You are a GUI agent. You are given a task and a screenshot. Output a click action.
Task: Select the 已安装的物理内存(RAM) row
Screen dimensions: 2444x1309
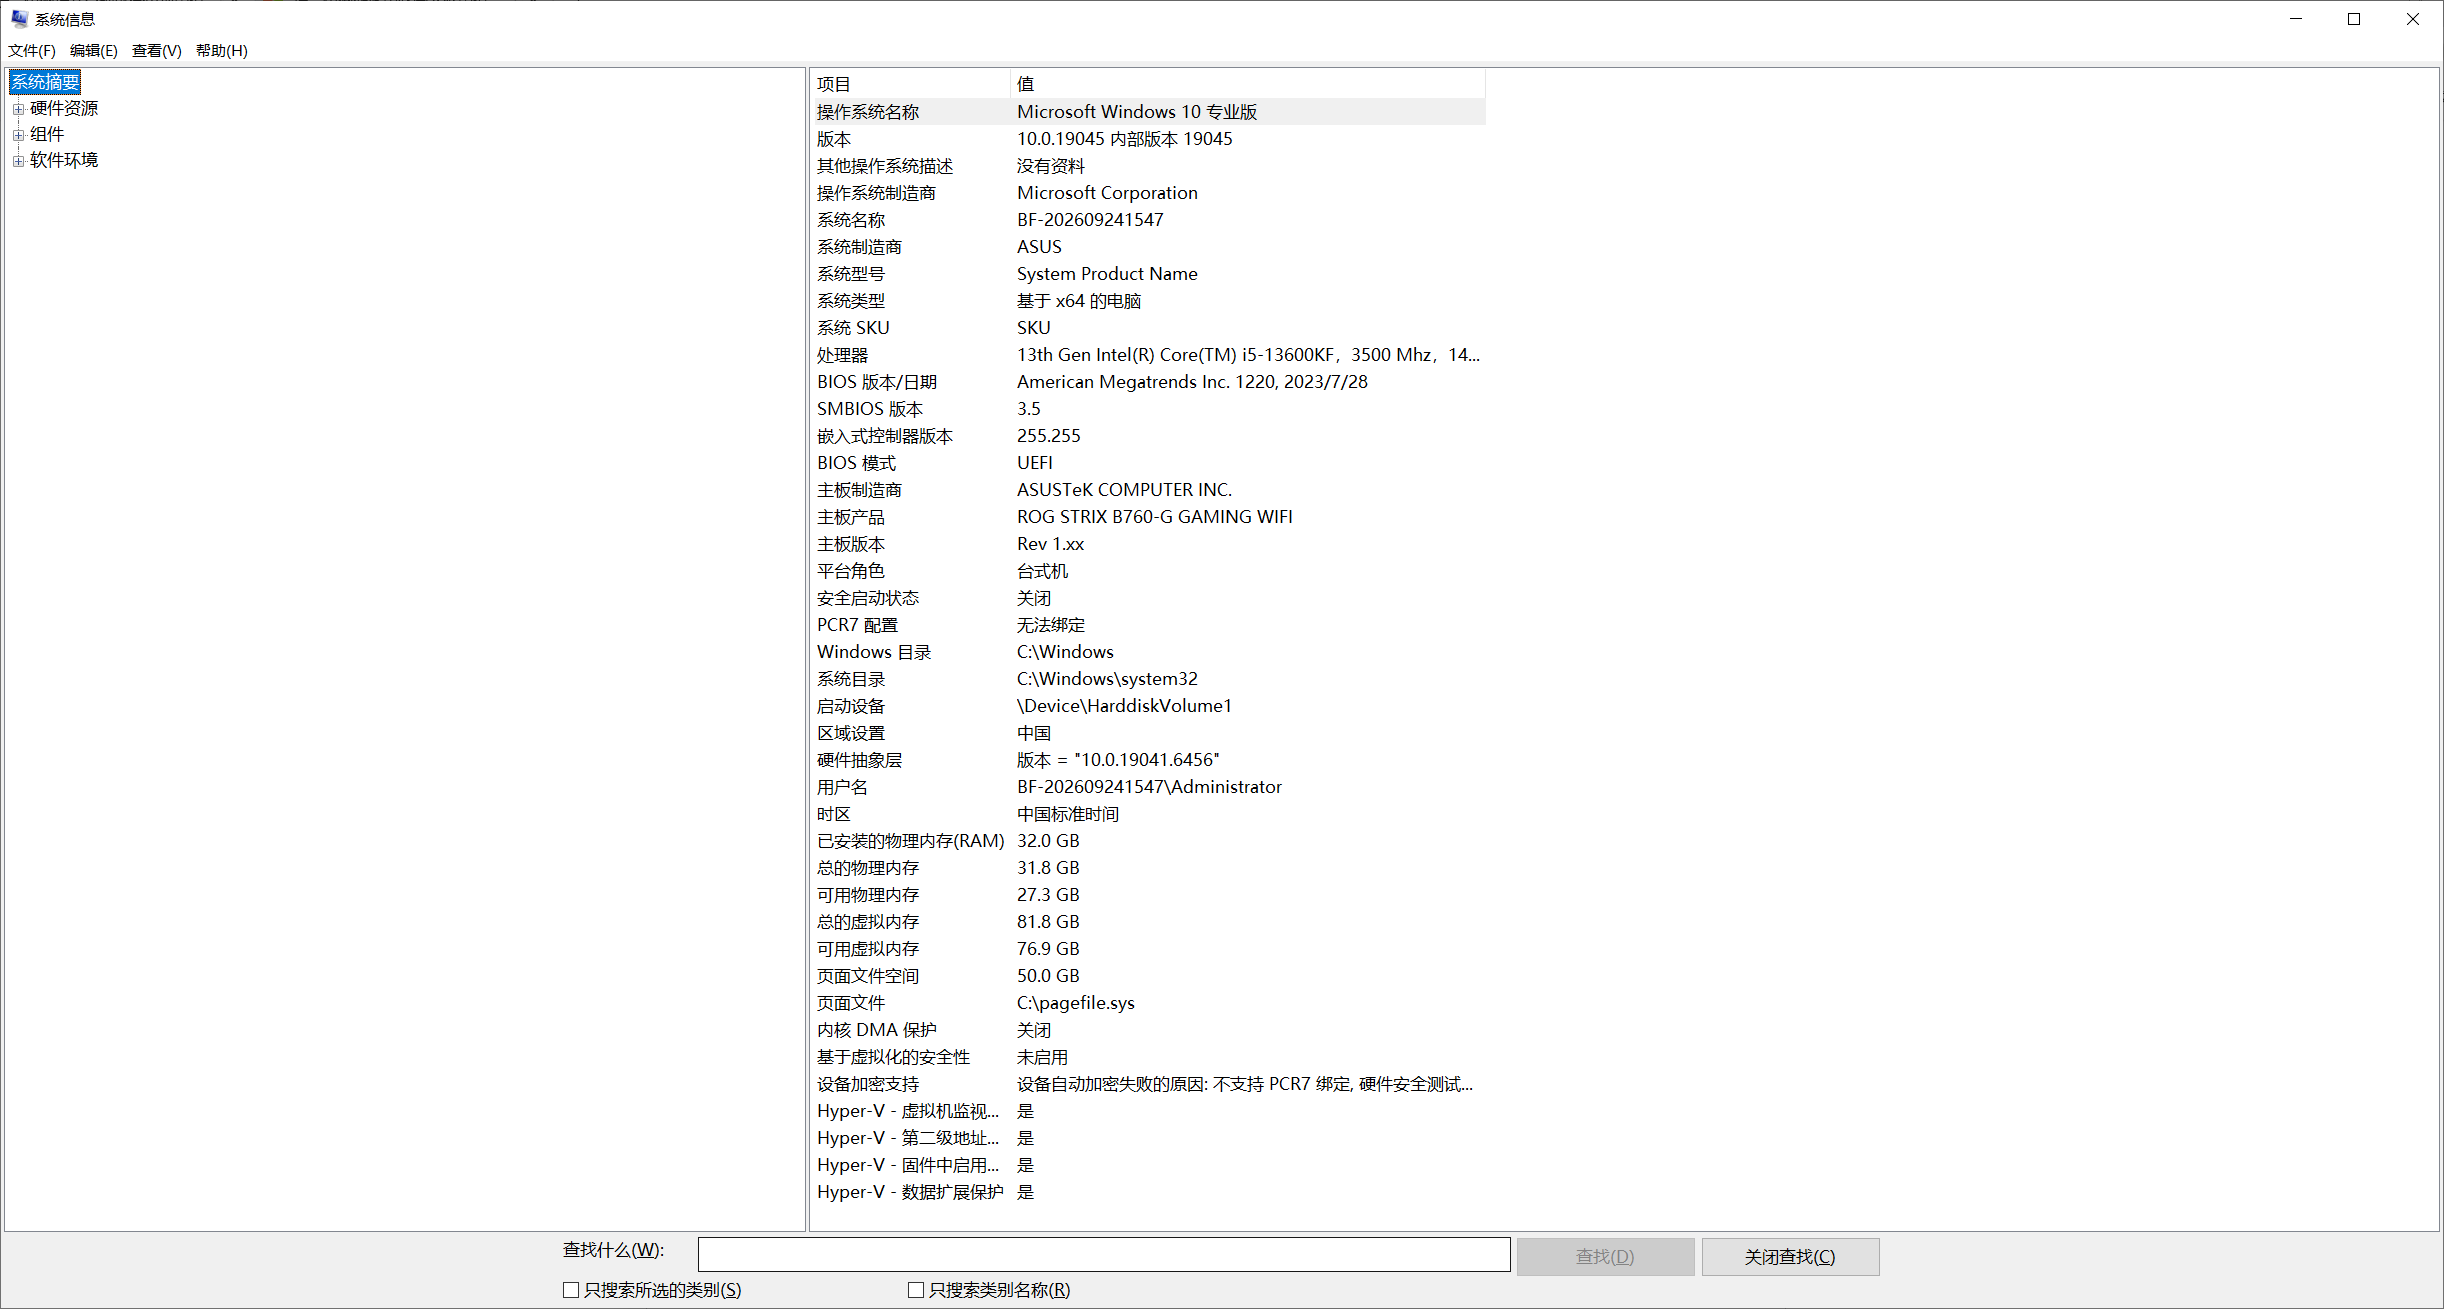tap(1148, 841)
